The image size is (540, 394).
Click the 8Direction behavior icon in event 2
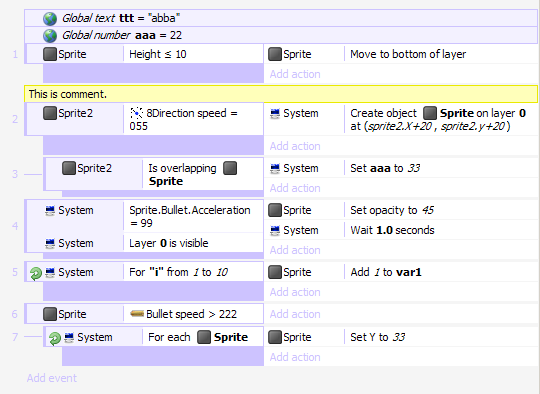(136, 113)
